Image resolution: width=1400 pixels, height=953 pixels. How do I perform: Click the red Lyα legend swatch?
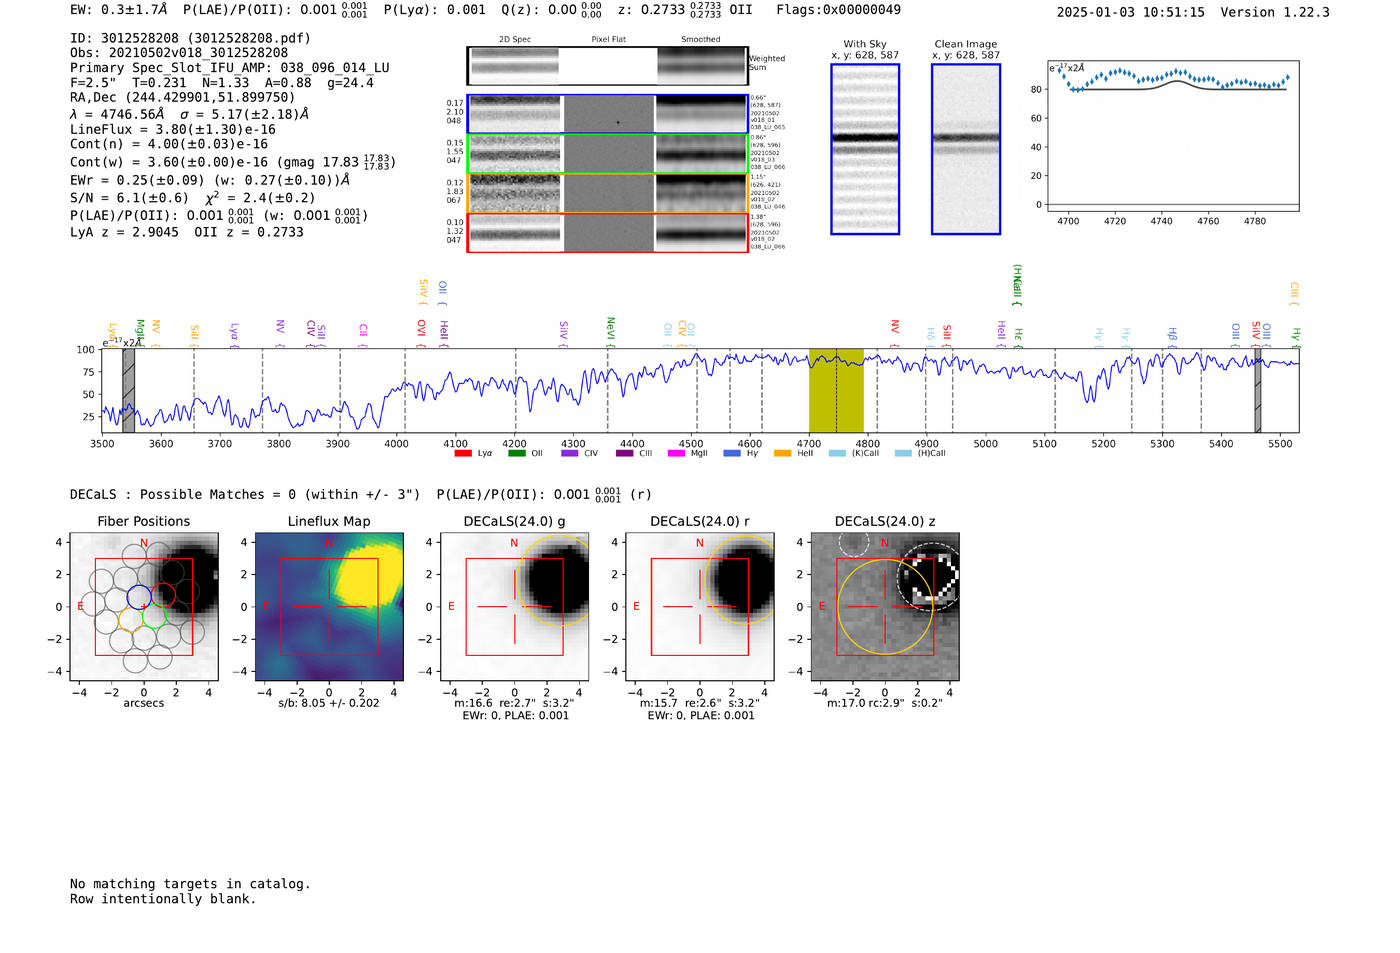(x=462, y=453)
